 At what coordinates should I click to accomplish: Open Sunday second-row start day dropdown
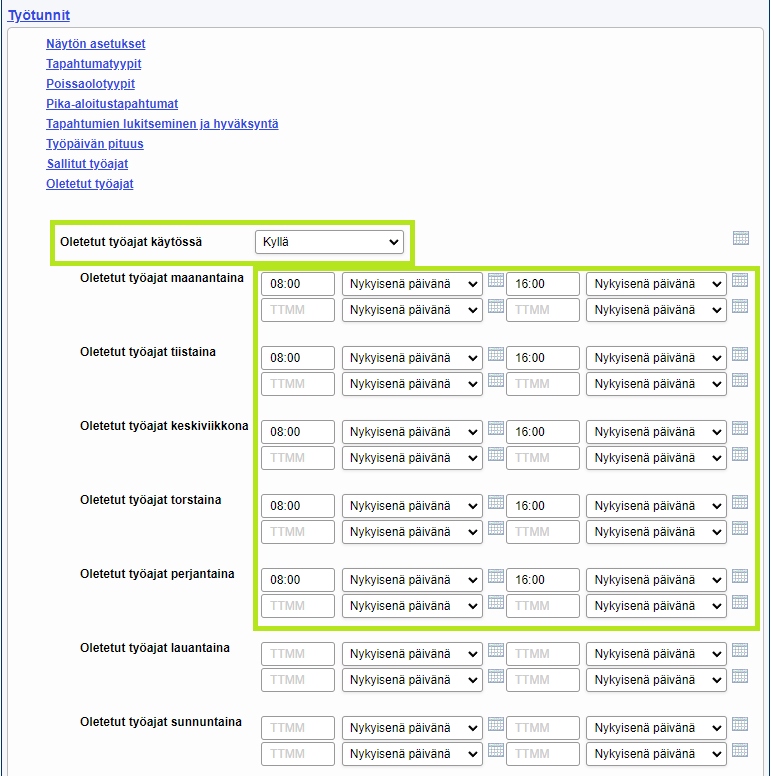pyautogui.click(x=412, y=754)
